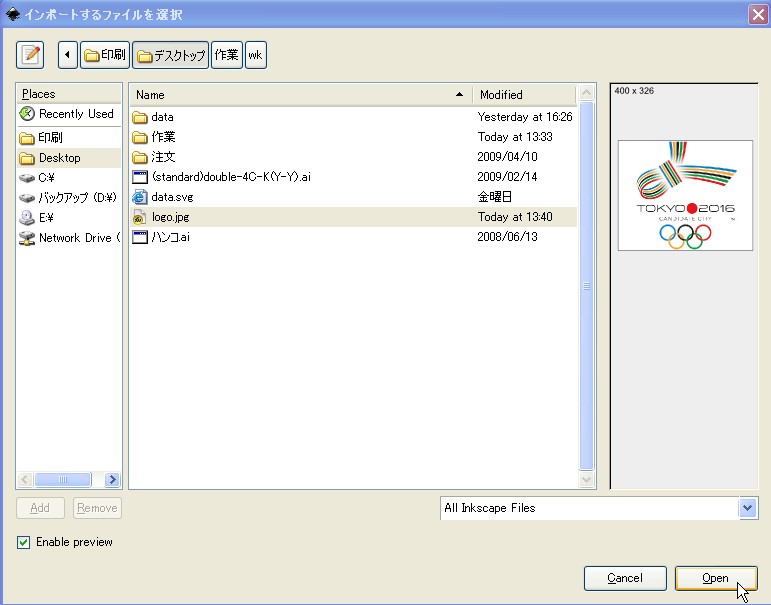Select the 注文 folder in file list
The width and height of the screenshot is (771, 605).
[163, 157]
